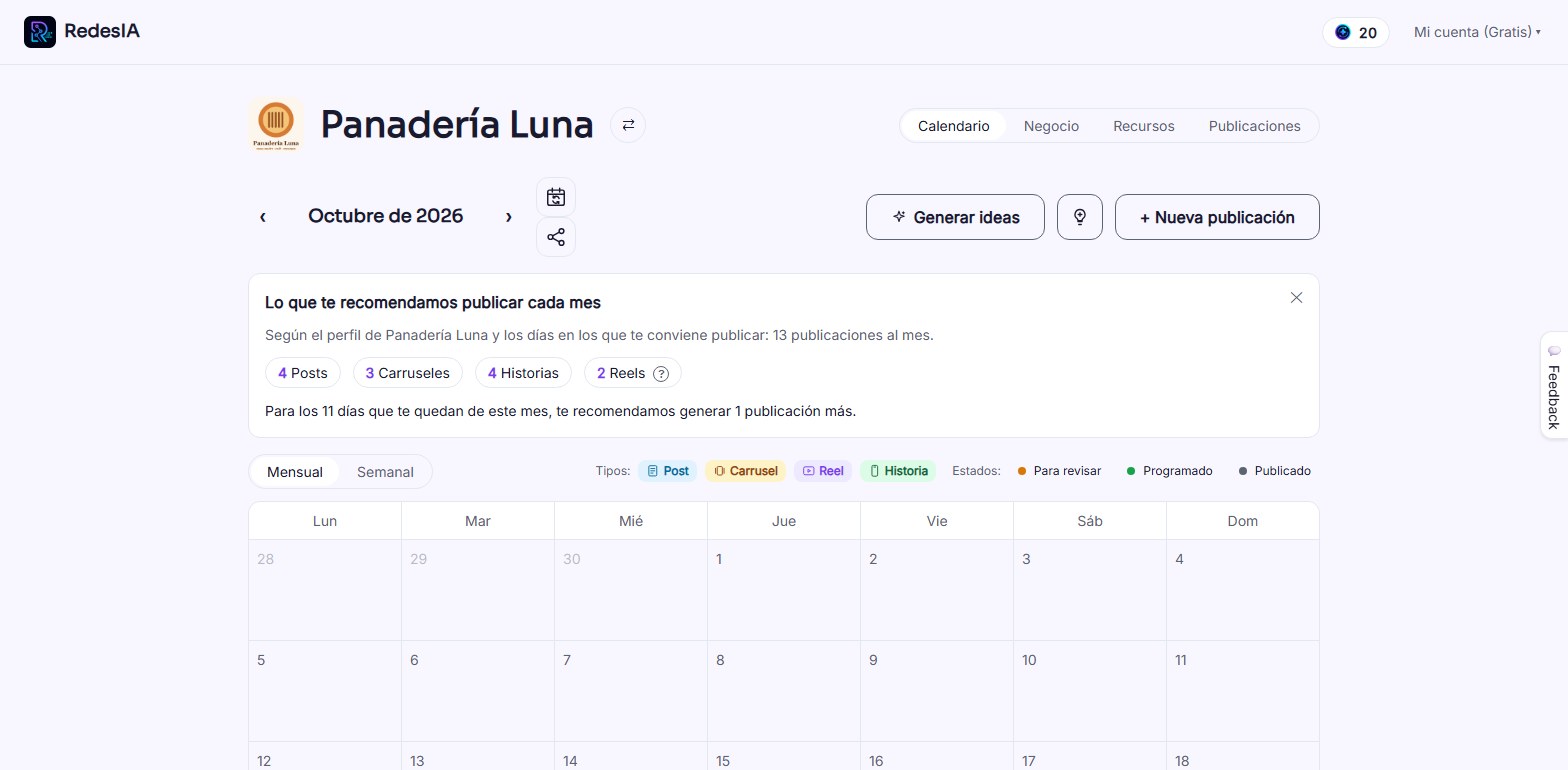The height and width of the screenshot is (770, 1568).
Task: Select calendar day 4 (Dom)
Action: [1243, 590]
